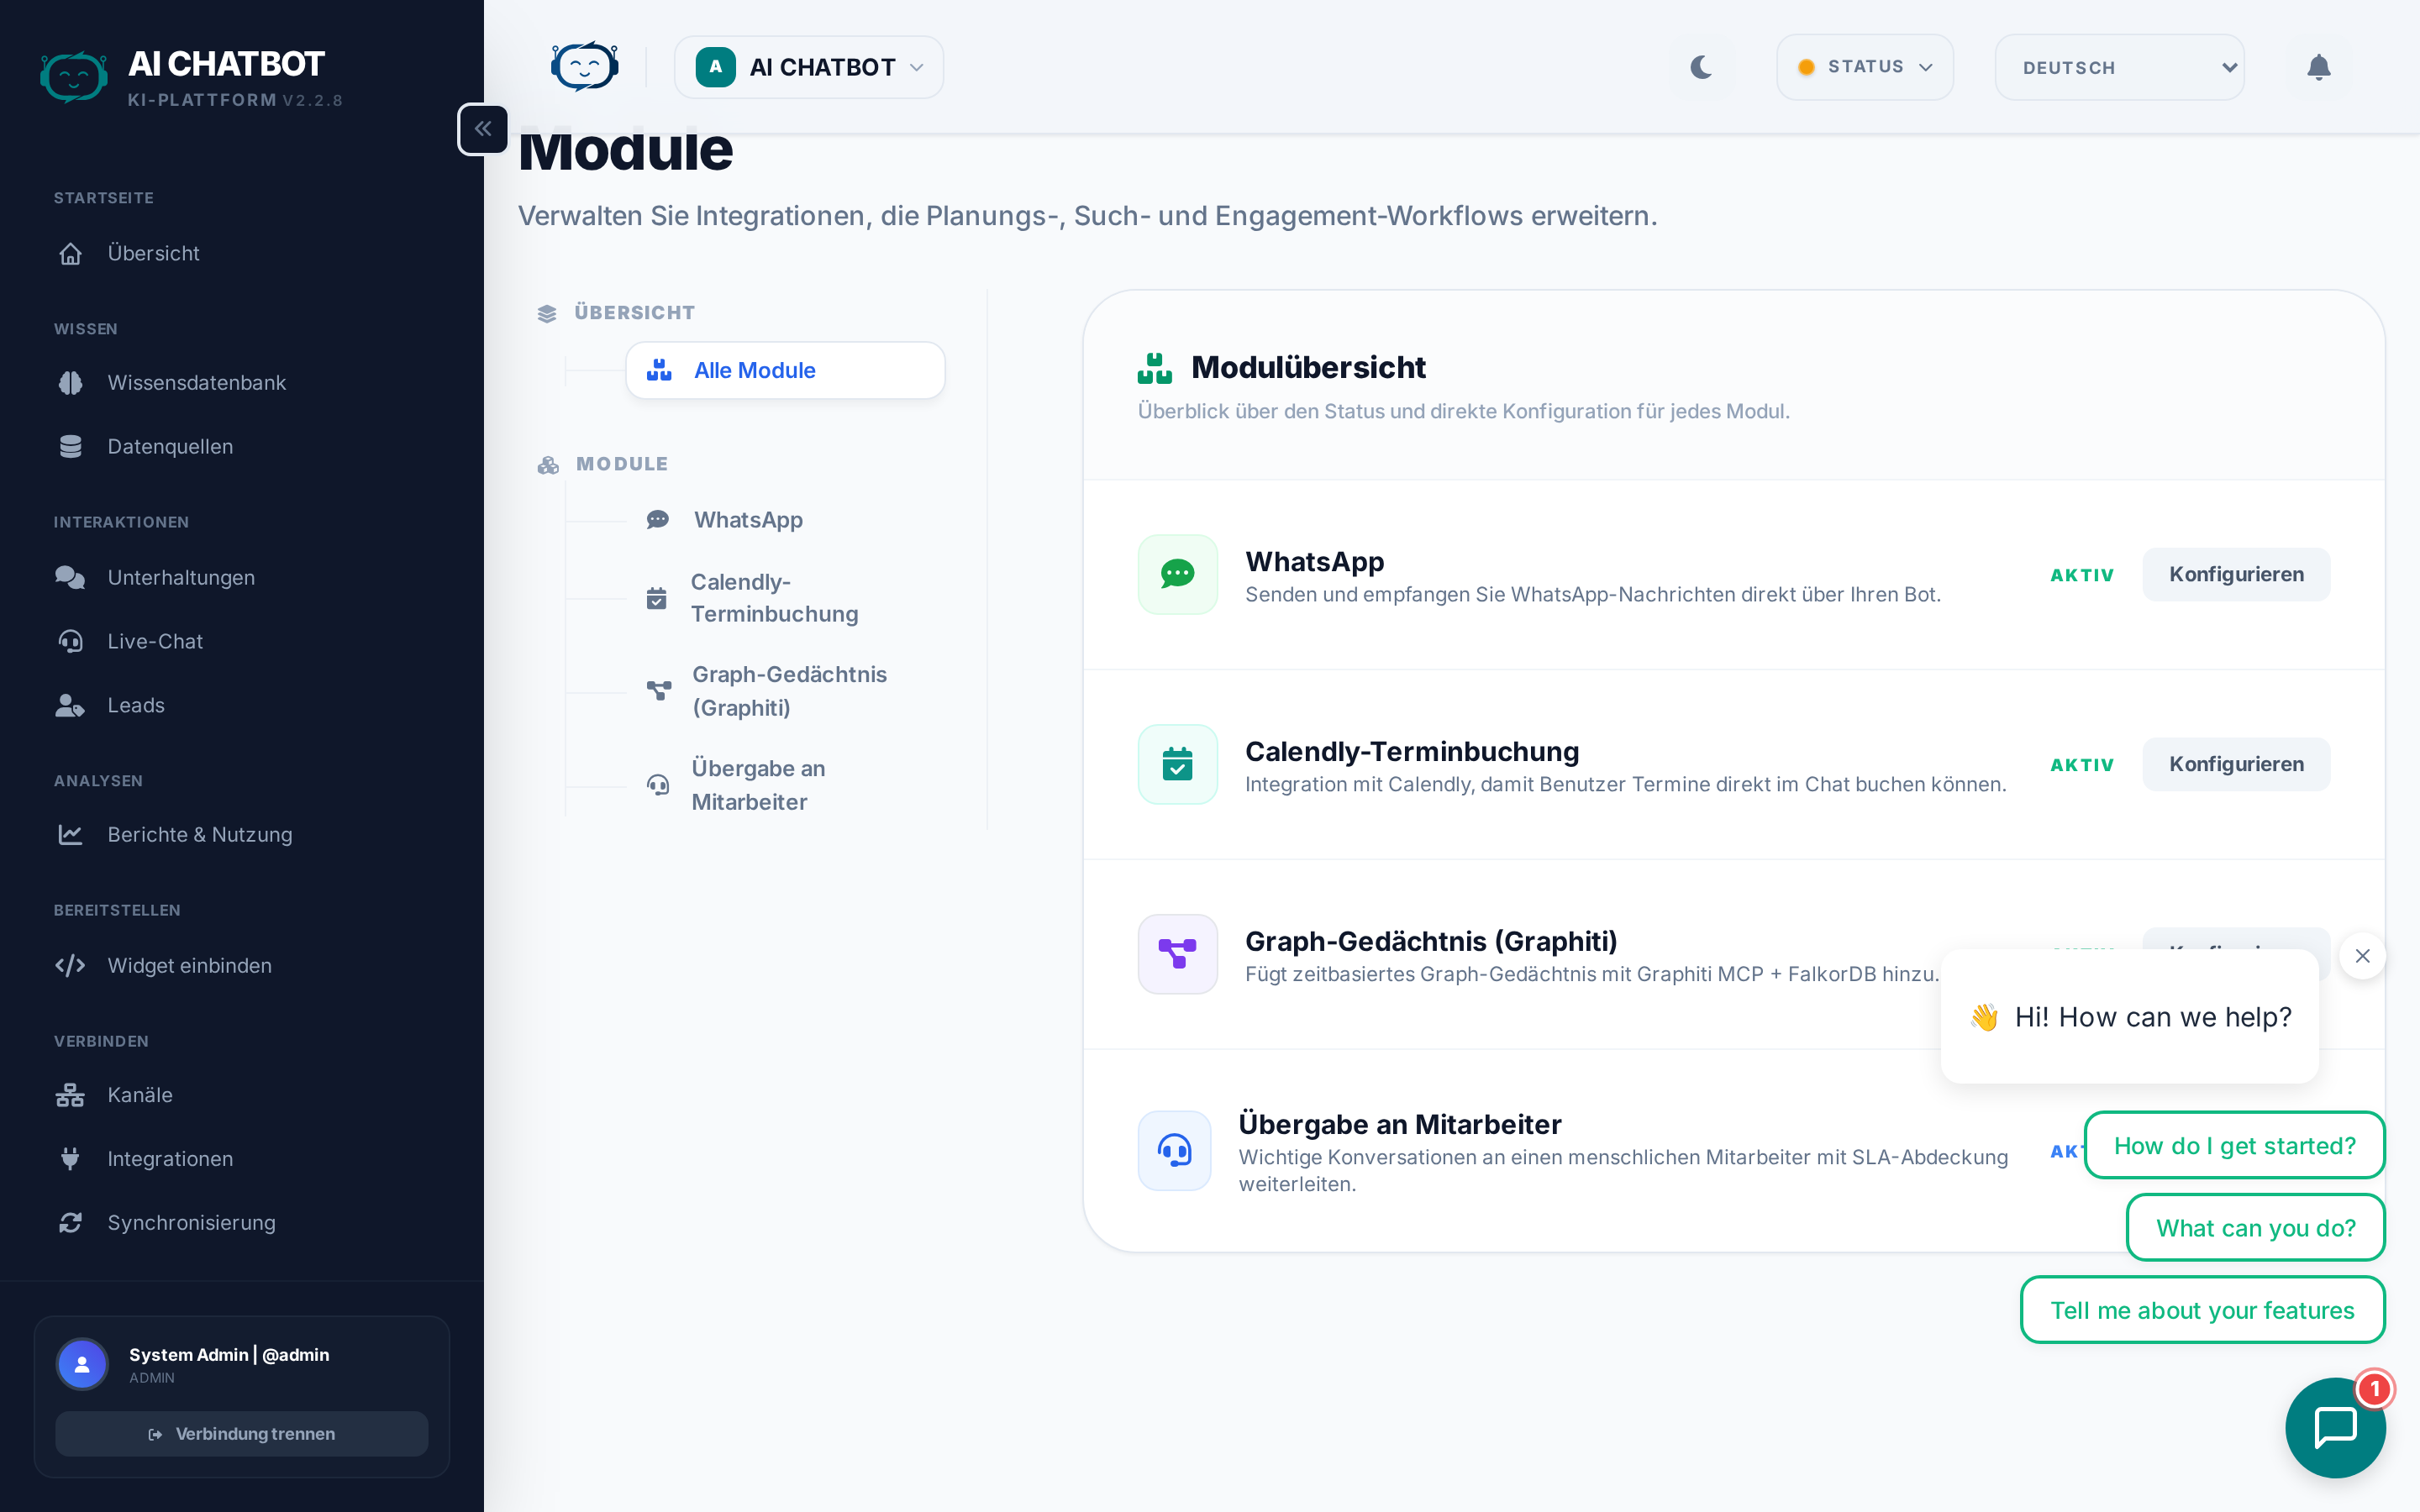Click the robot logo in top bar
Screen dimensions: 2420x1512
585,67
